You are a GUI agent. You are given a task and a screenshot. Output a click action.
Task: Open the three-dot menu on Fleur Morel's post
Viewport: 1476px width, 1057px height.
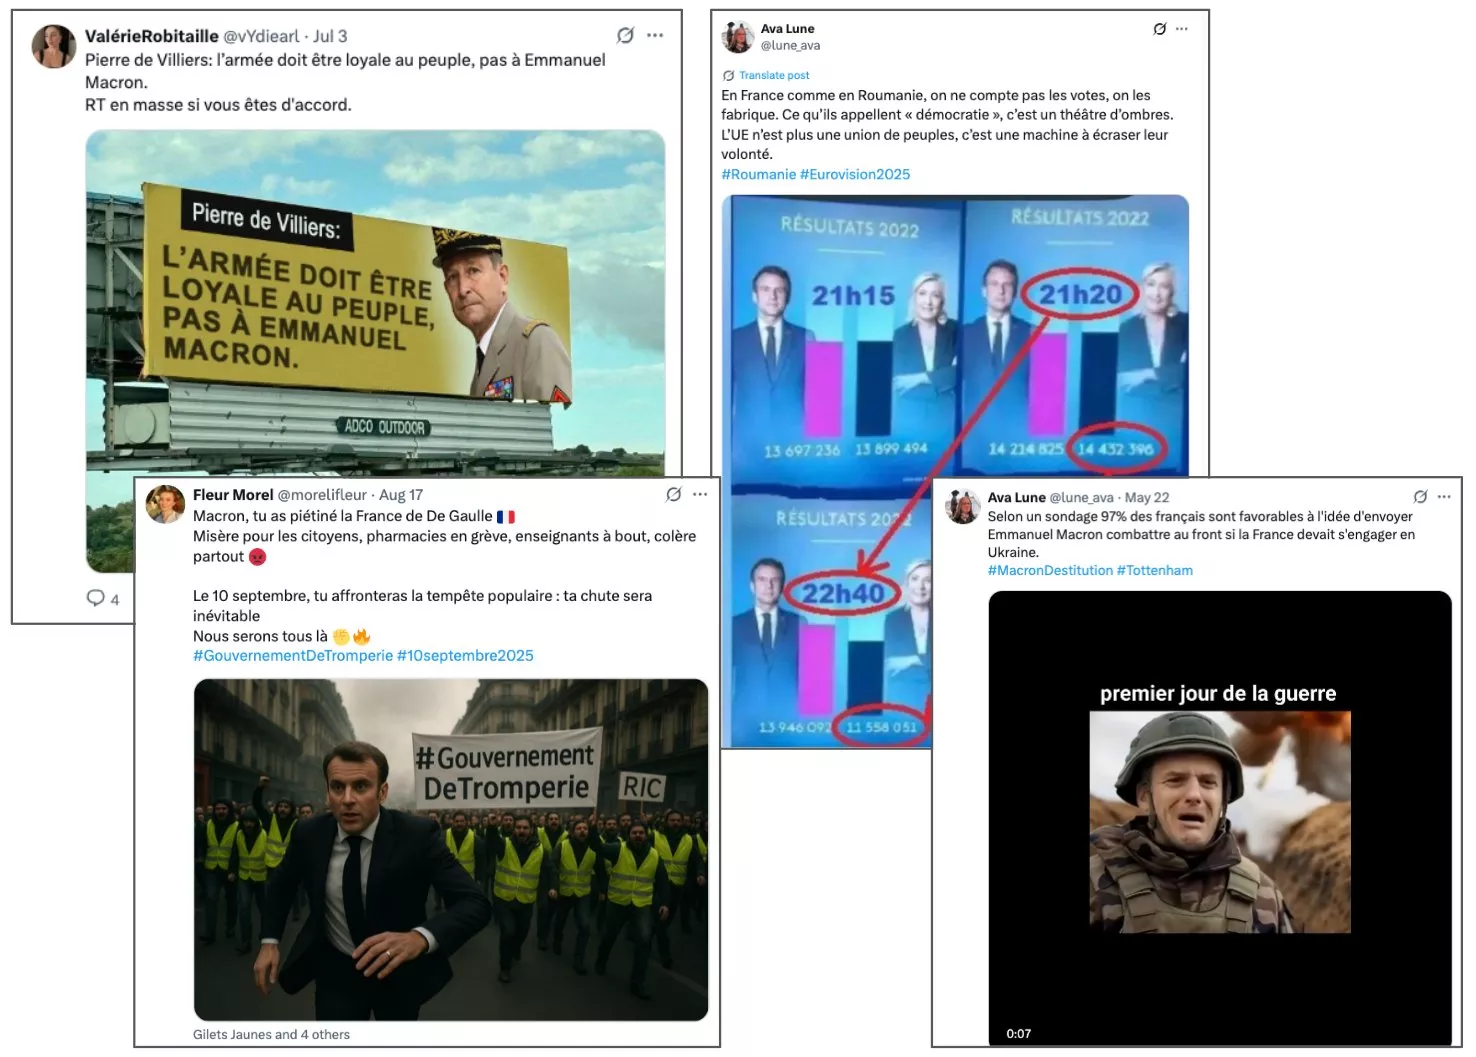700,494
